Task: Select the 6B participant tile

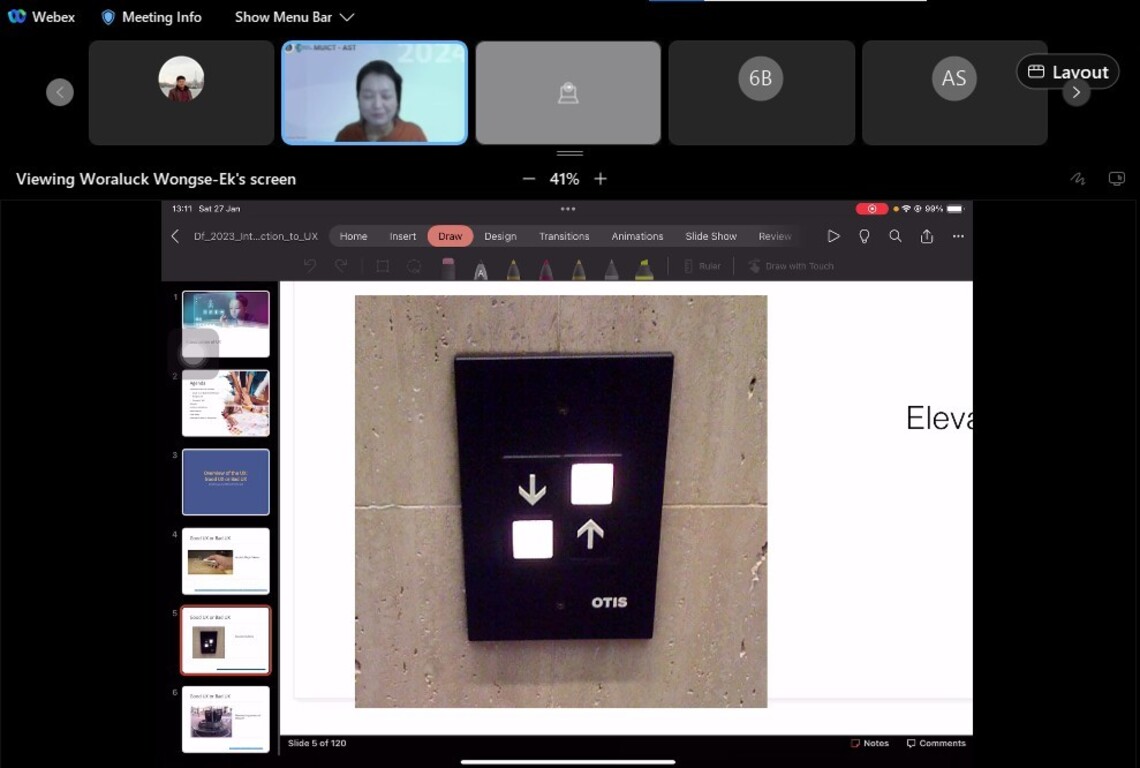Action: (x=760, y=92)
